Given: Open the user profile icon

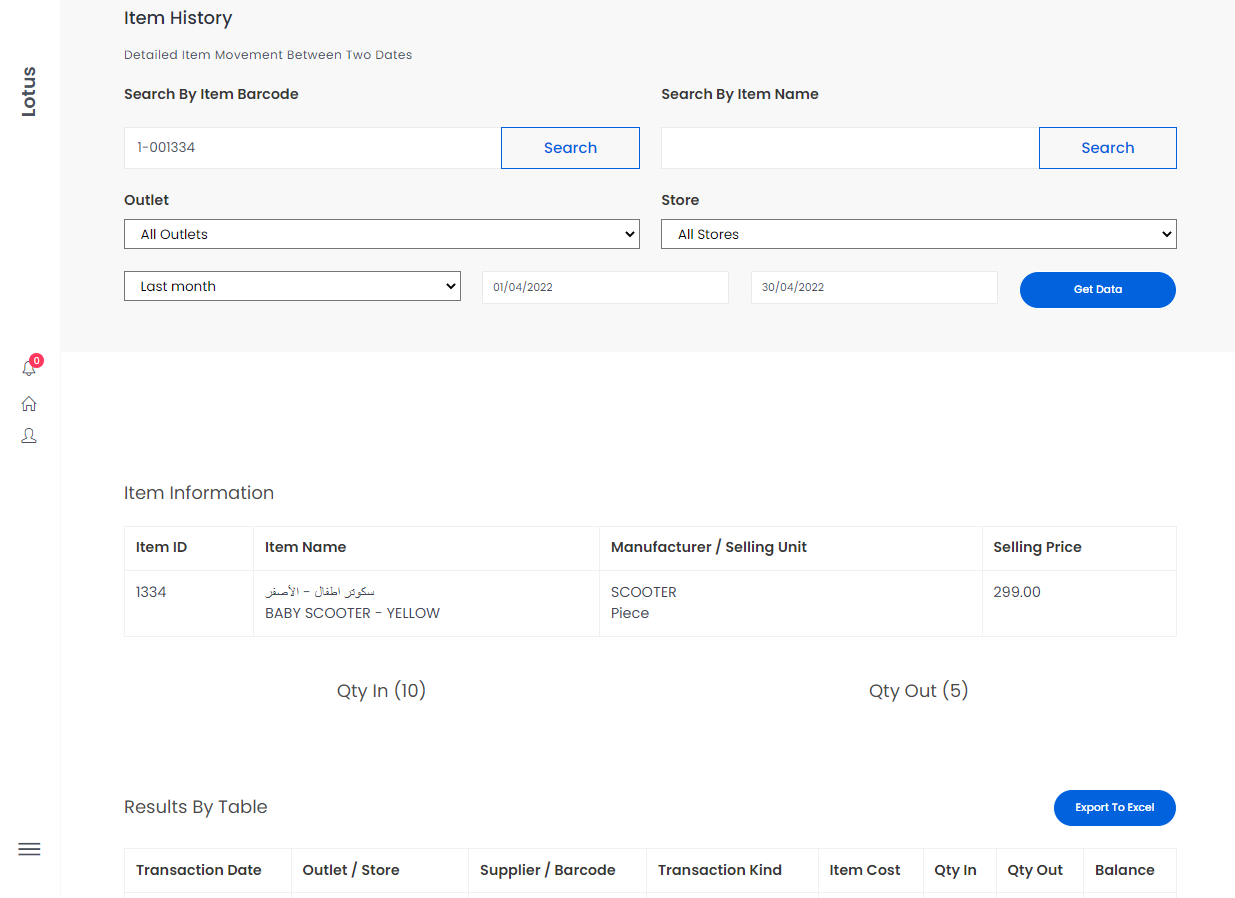Looking at the screenshot, I should [x=29, y=436].
